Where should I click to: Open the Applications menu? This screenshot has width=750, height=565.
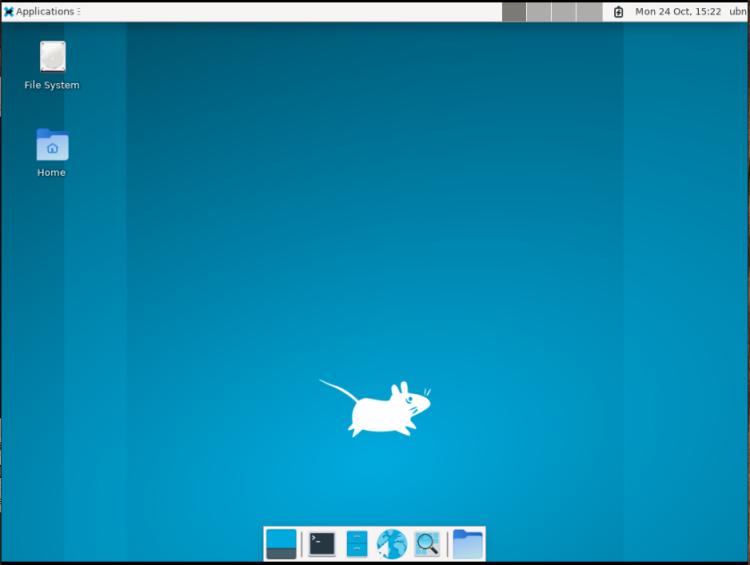(x=41, y=11)
